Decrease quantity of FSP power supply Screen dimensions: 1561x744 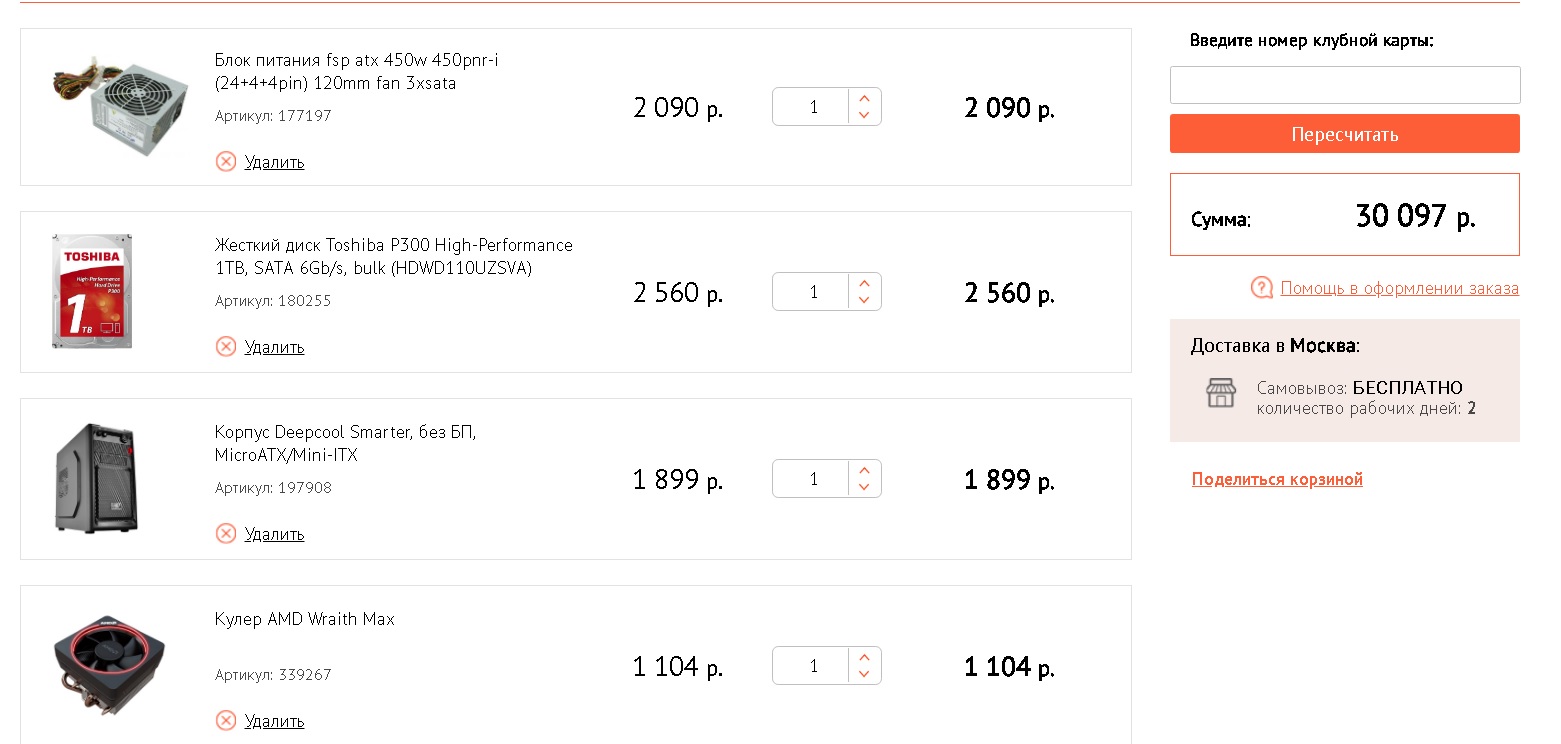[x=864, y=116]
